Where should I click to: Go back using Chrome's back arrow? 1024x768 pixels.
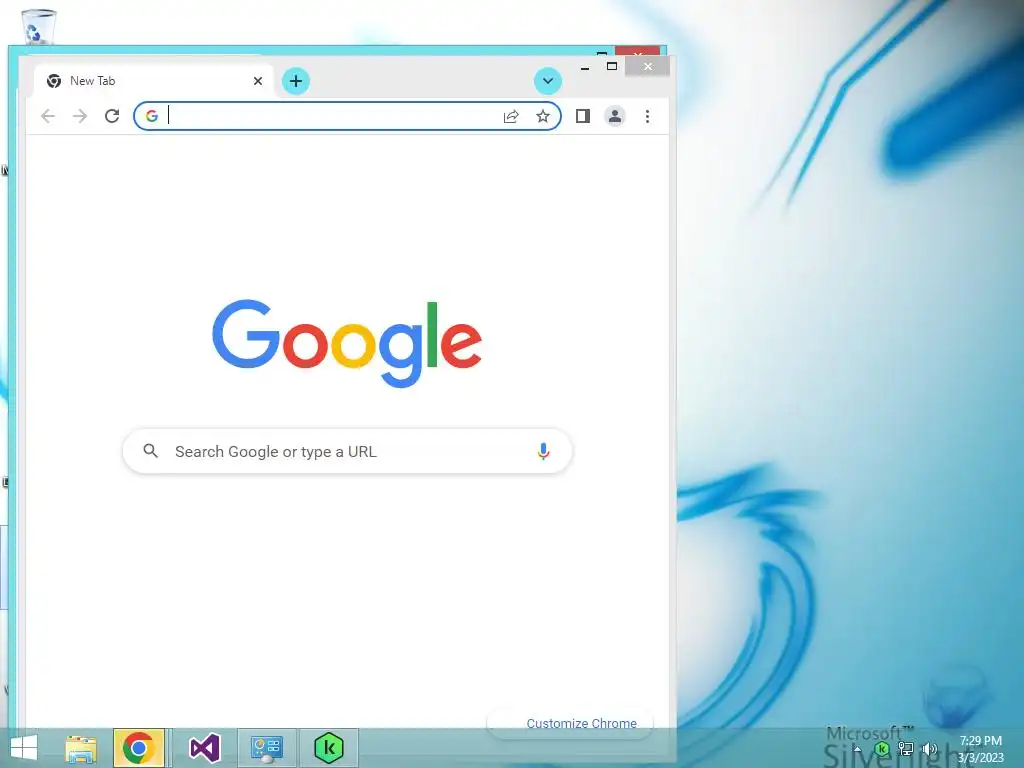point(48,116)
